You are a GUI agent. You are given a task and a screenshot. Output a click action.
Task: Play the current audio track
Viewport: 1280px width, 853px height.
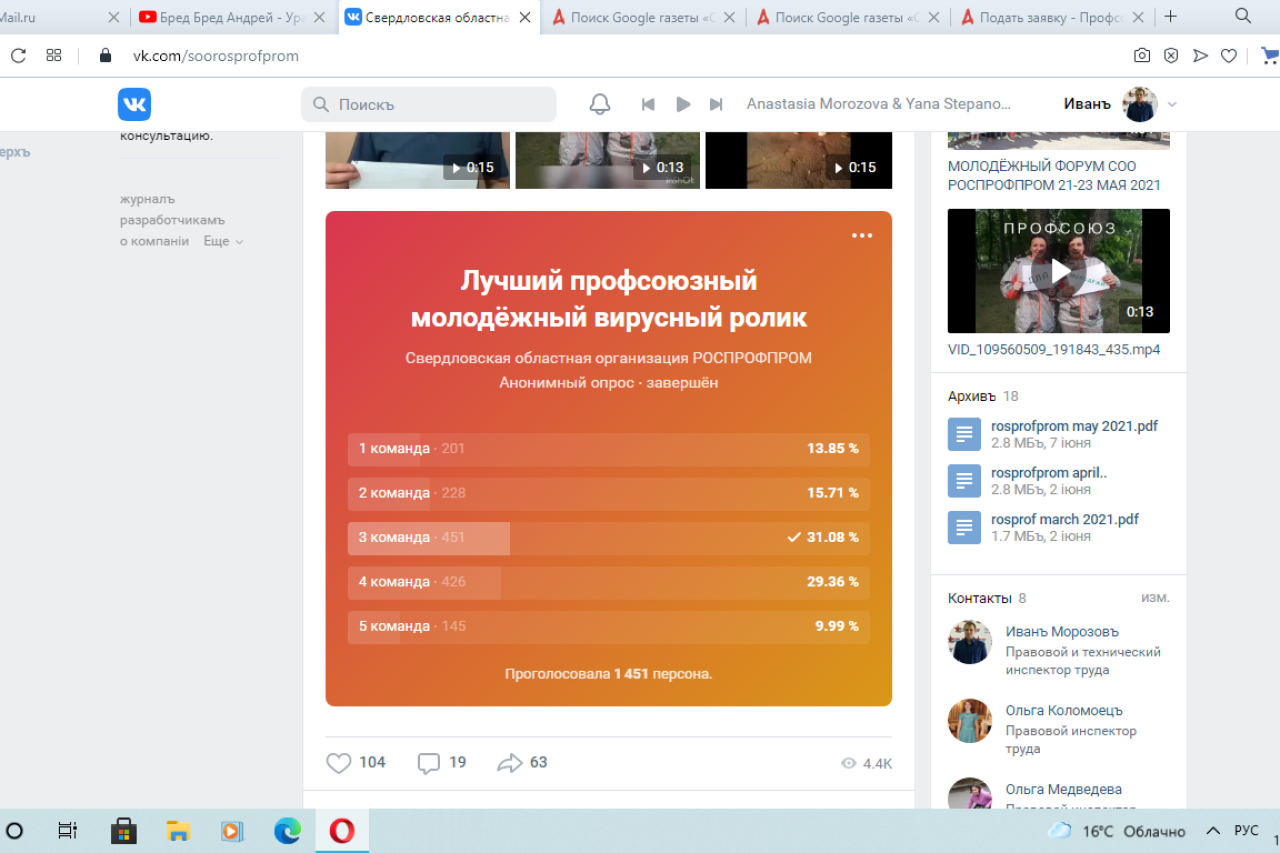[x=683, y=104]
